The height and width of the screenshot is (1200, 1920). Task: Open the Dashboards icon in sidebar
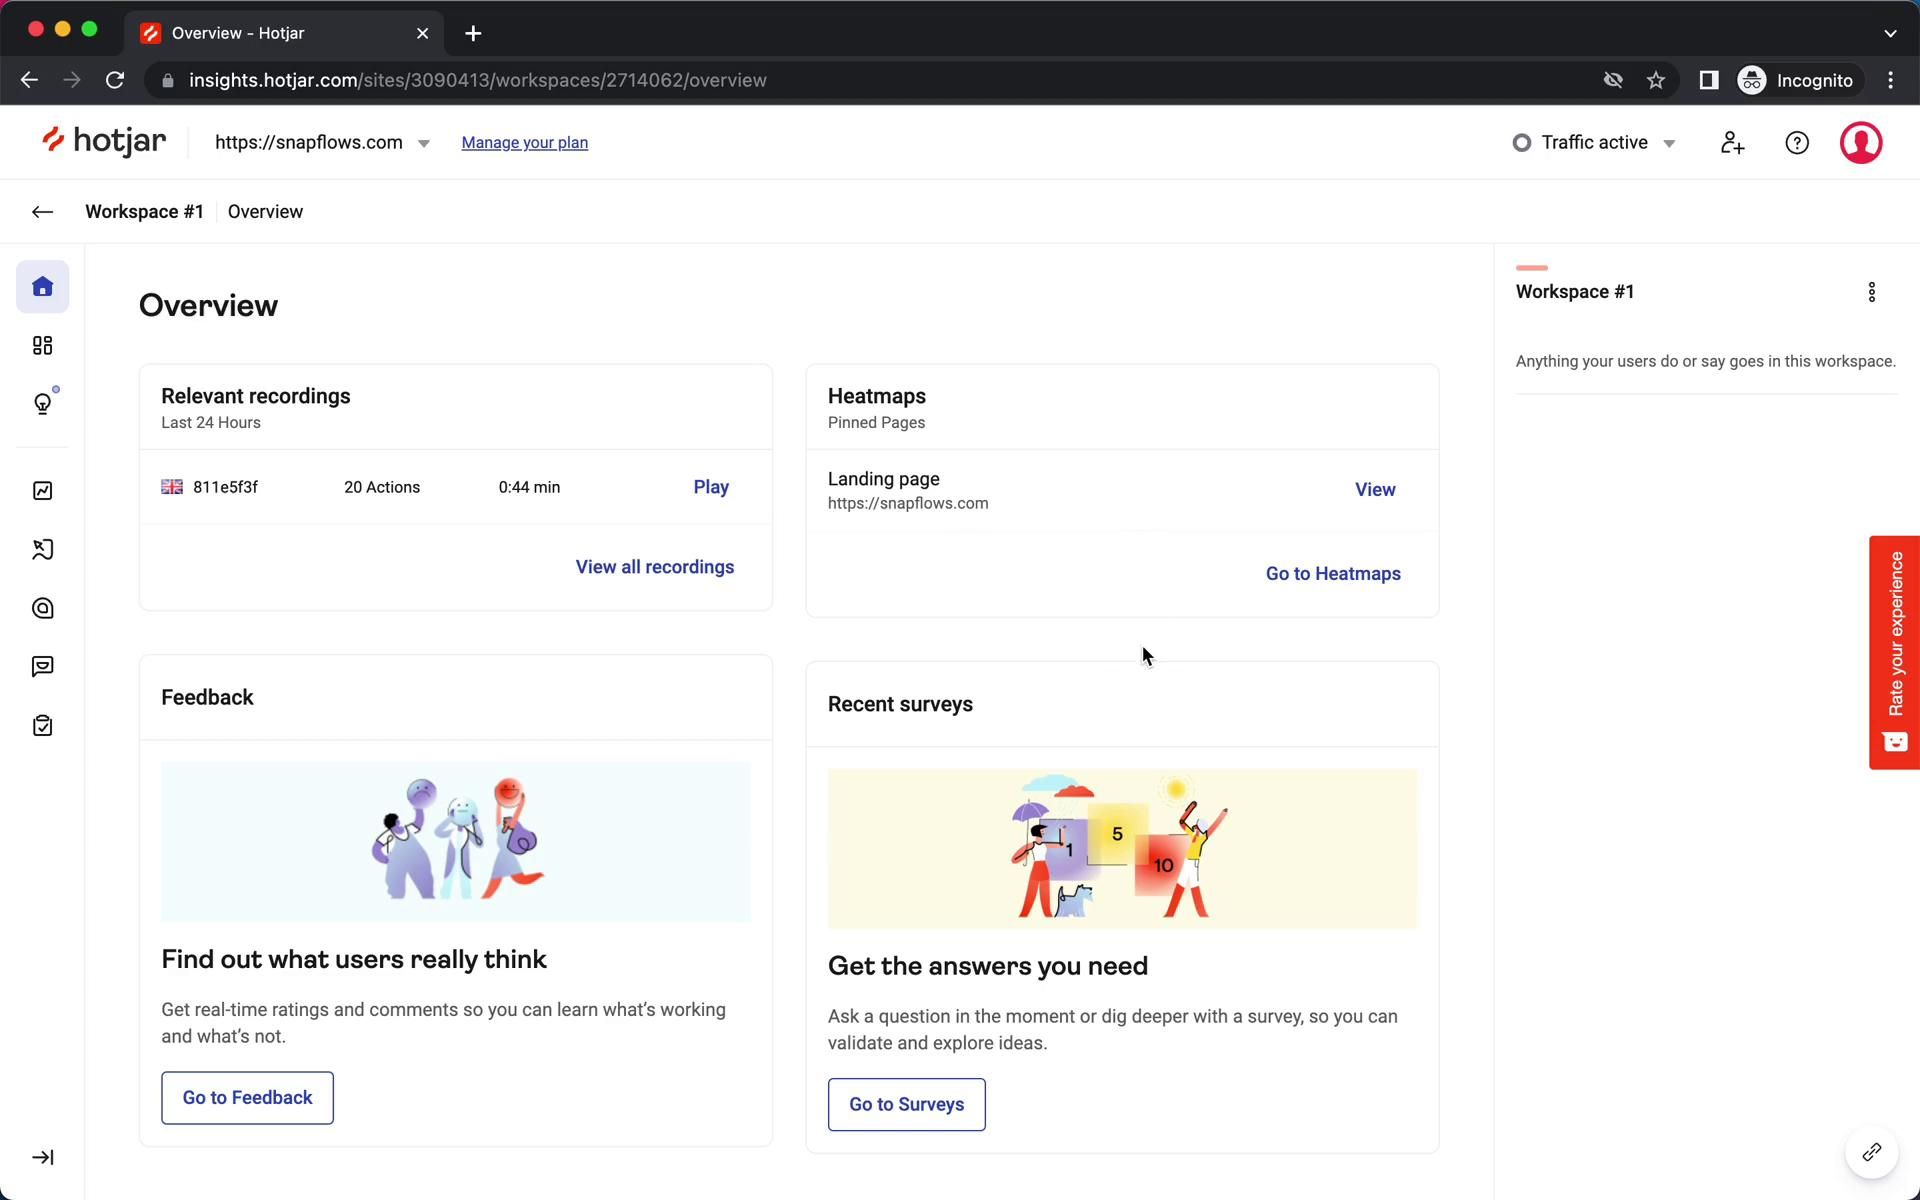(x=42, y=346)
